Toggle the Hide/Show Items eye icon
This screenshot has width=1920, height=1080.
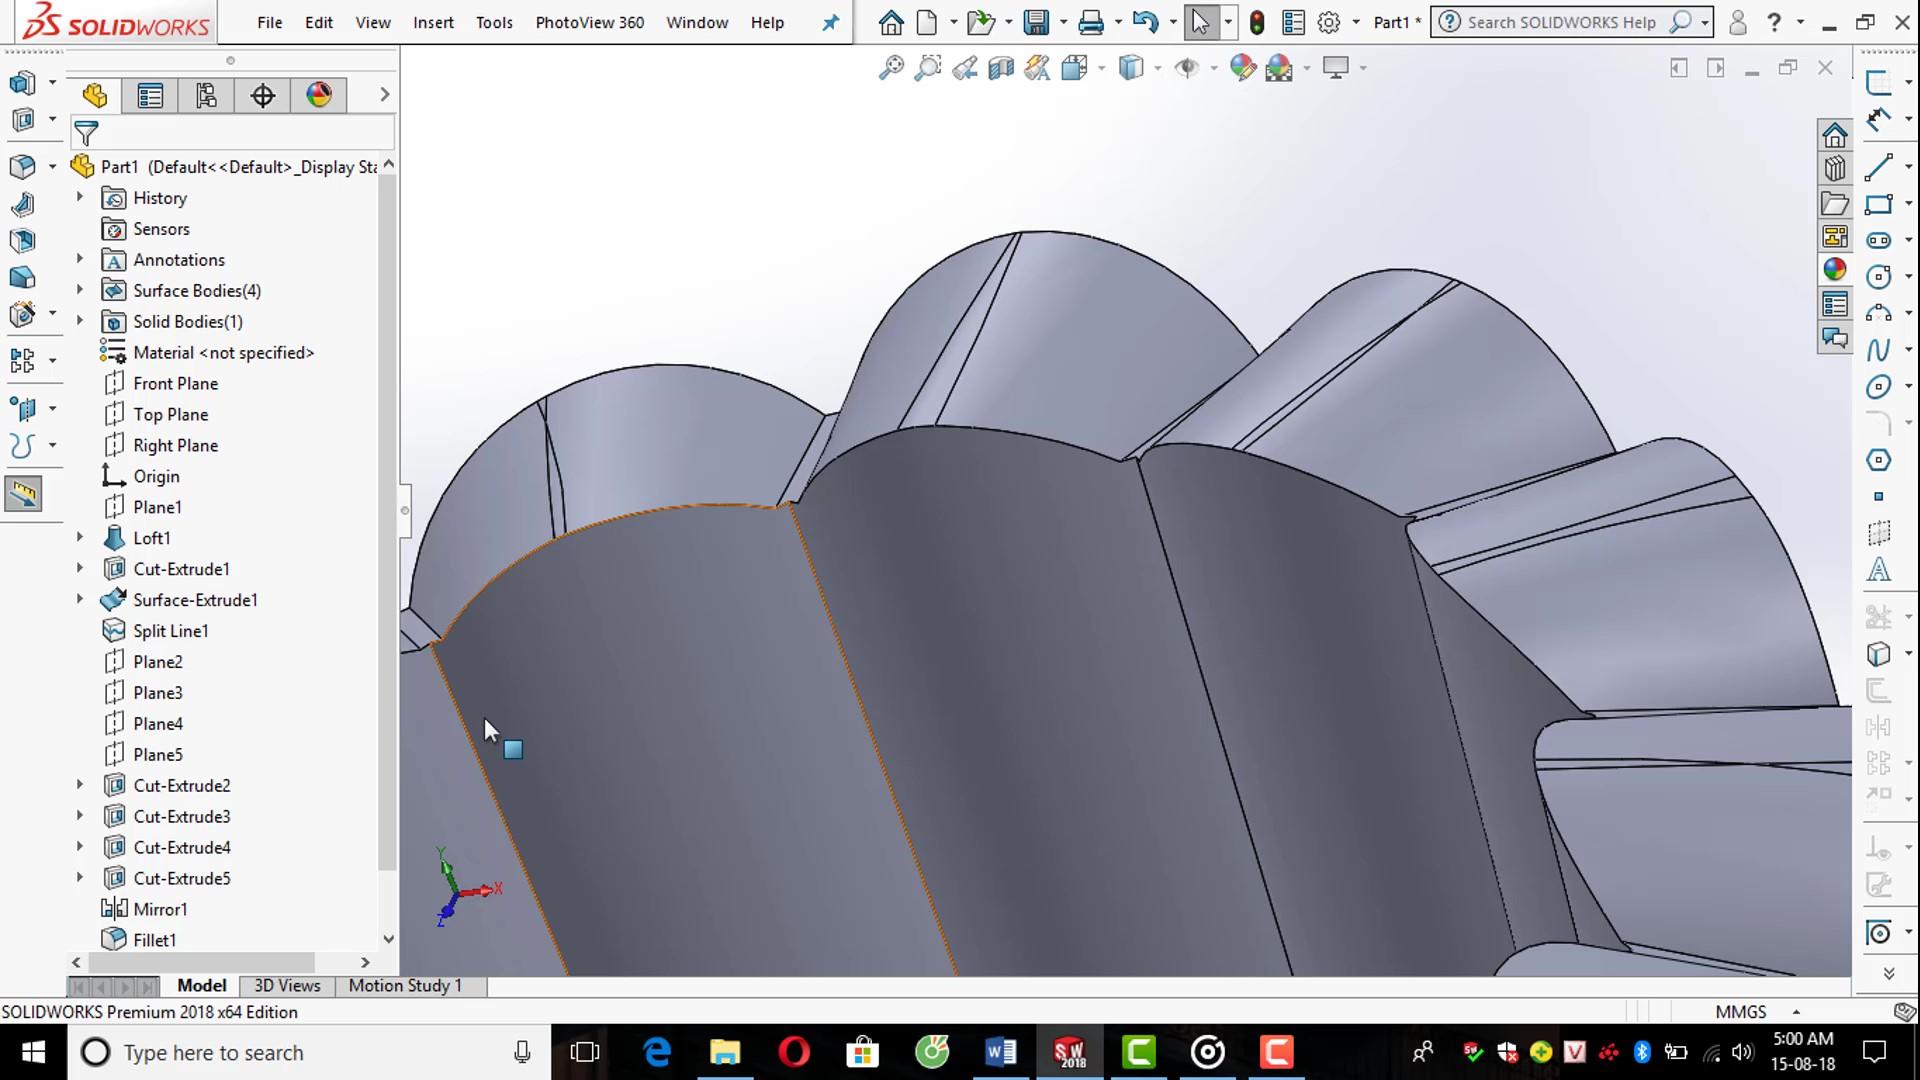(x=1187, y=68)
